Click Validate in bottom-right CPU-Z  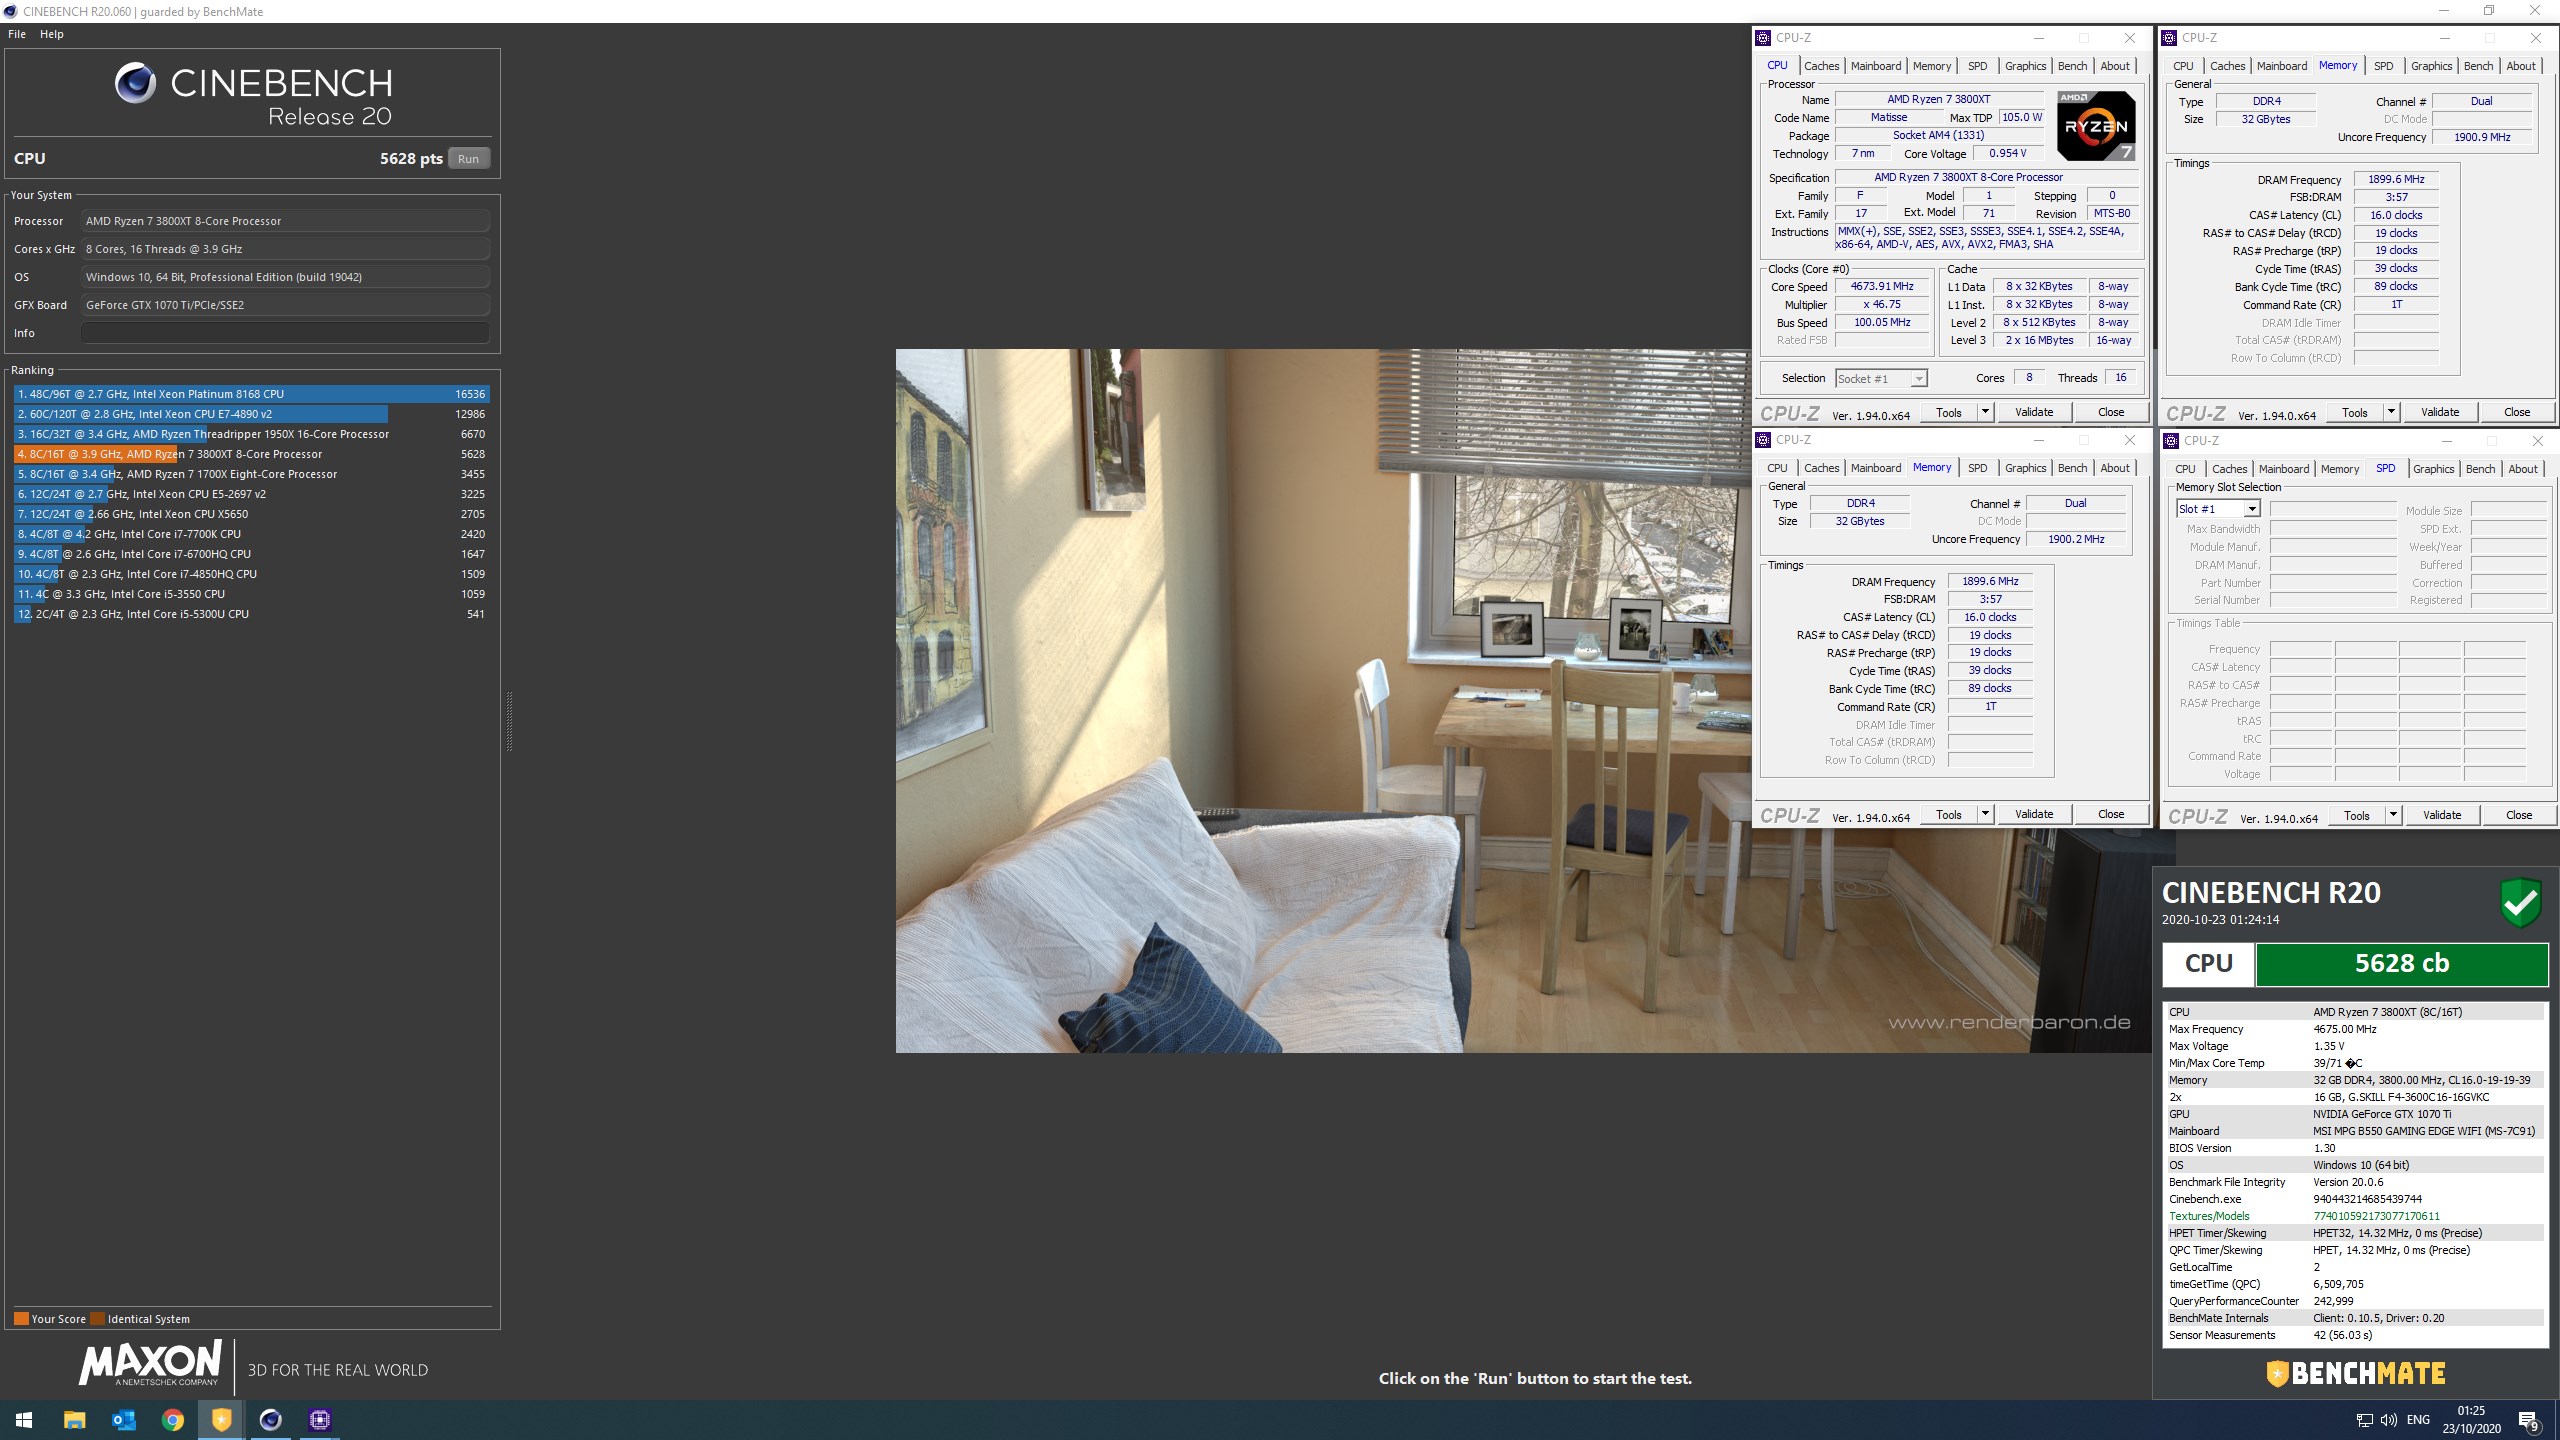[2441, 815]
